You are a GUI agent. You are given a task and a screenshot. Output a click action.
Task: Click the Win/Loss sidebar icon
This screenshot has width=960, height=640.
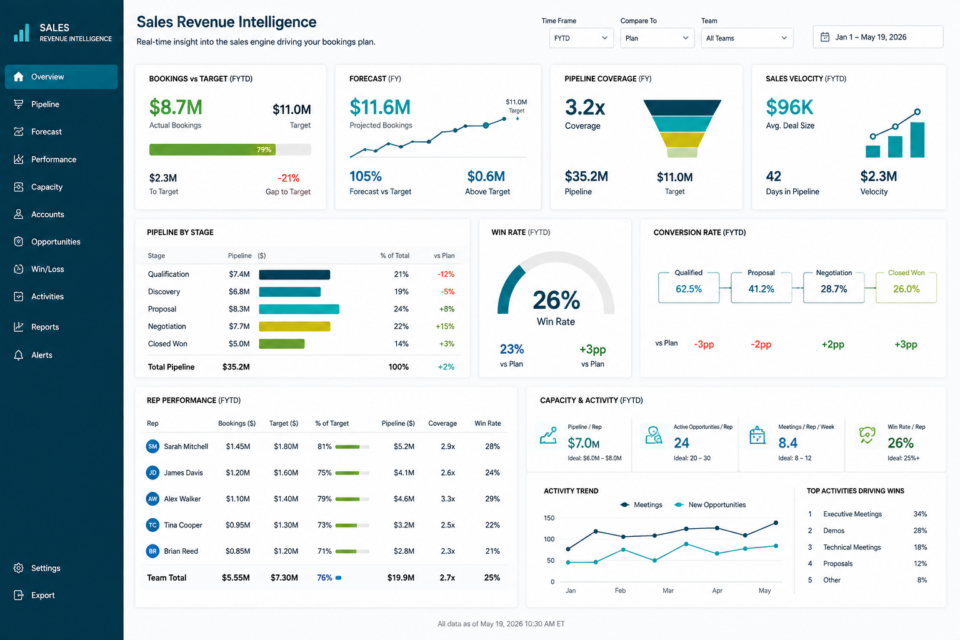(x=18, y=269)
